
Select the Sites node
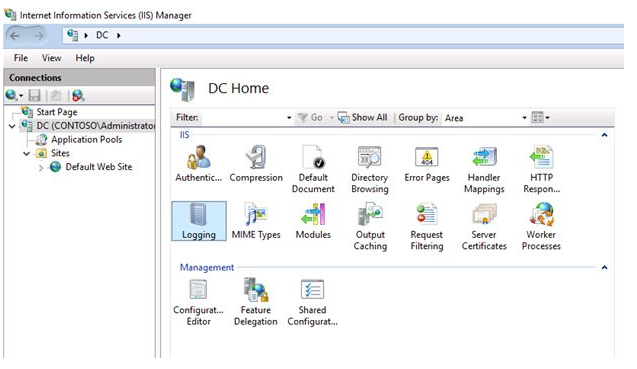pyautogui.click(x=60, y=153)
